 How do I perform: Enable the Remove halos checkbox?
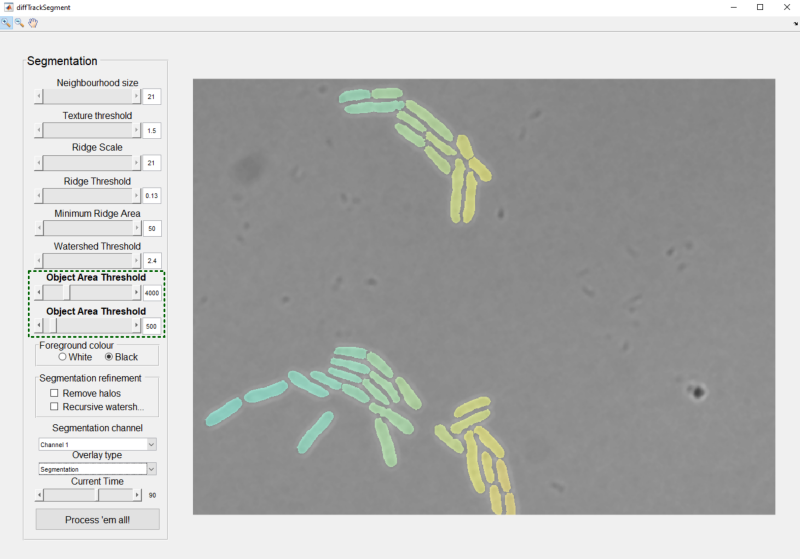[x=54, y=393]
